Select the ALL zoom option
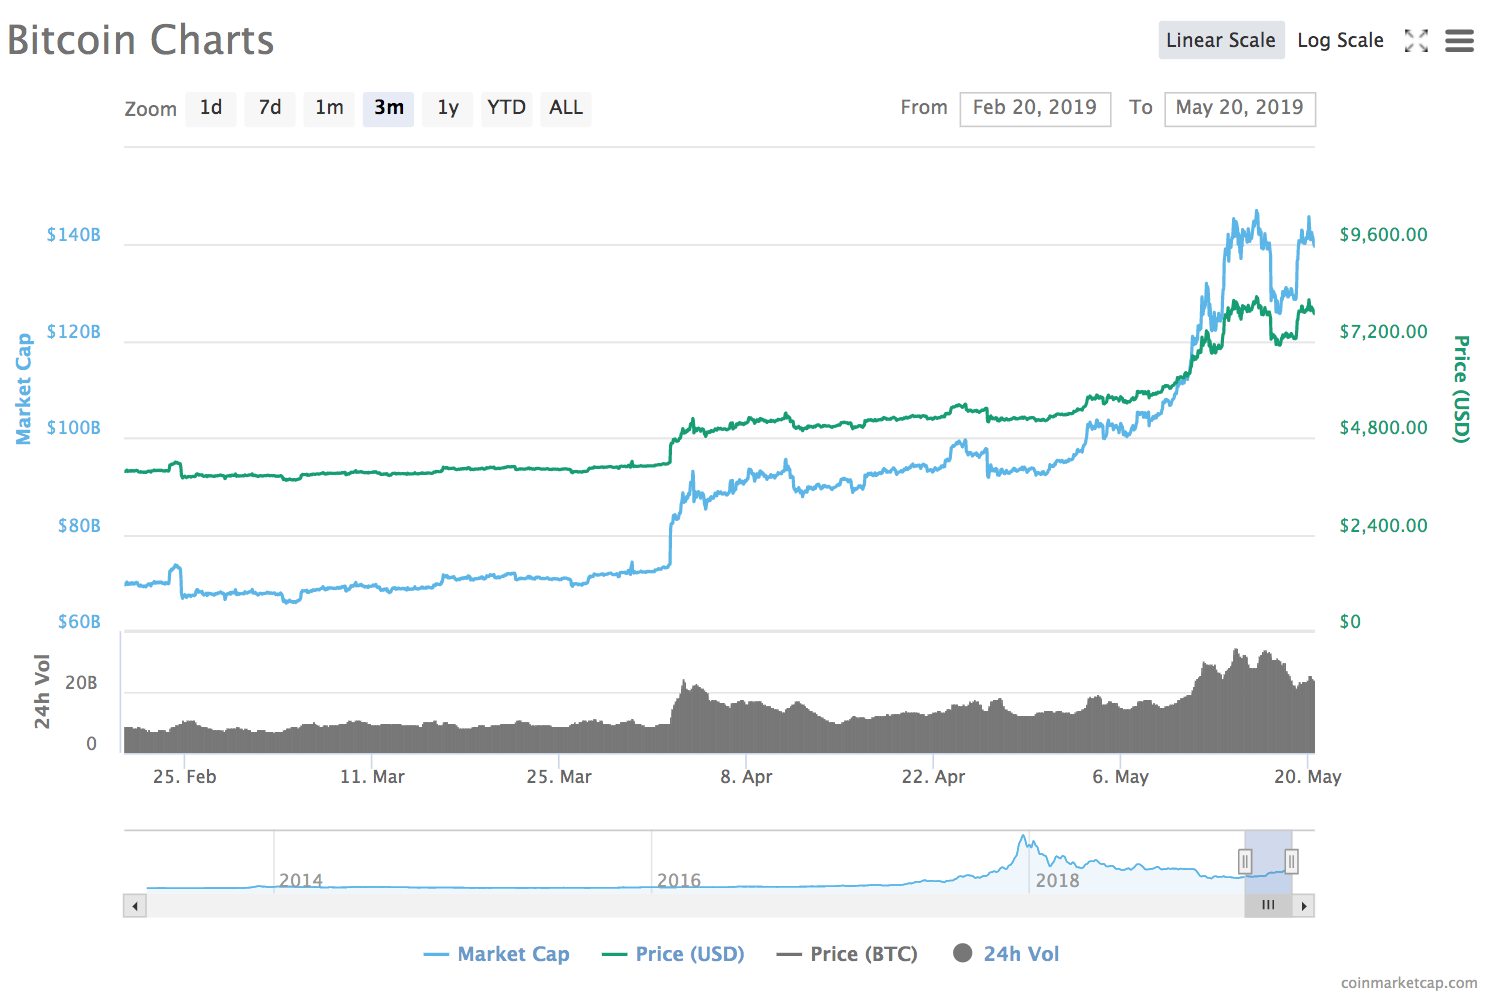1496x1000 pixels. coord(565,108)
